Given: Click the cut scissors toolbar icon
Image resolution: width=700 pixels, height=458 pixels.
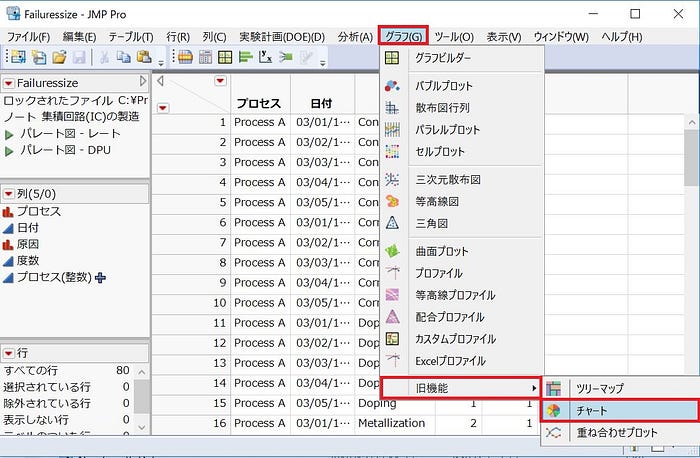Looking at the screenshot, I should coord(104,57).
